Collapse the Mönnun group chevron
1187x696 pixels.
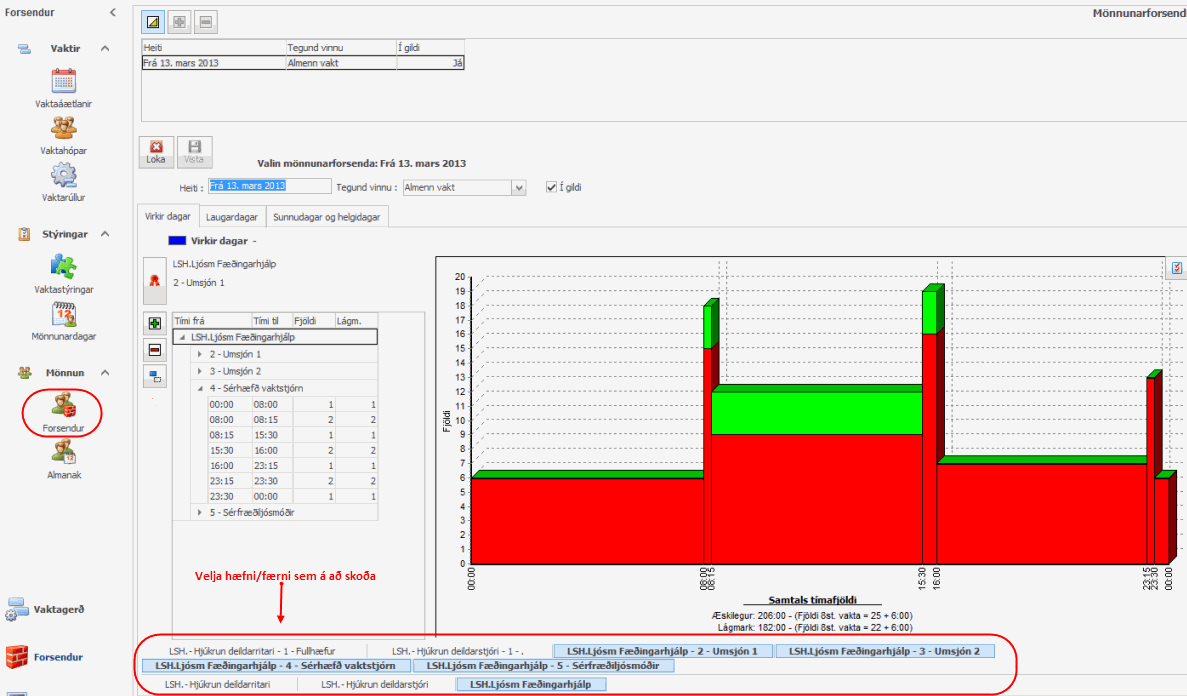(105, 373)
